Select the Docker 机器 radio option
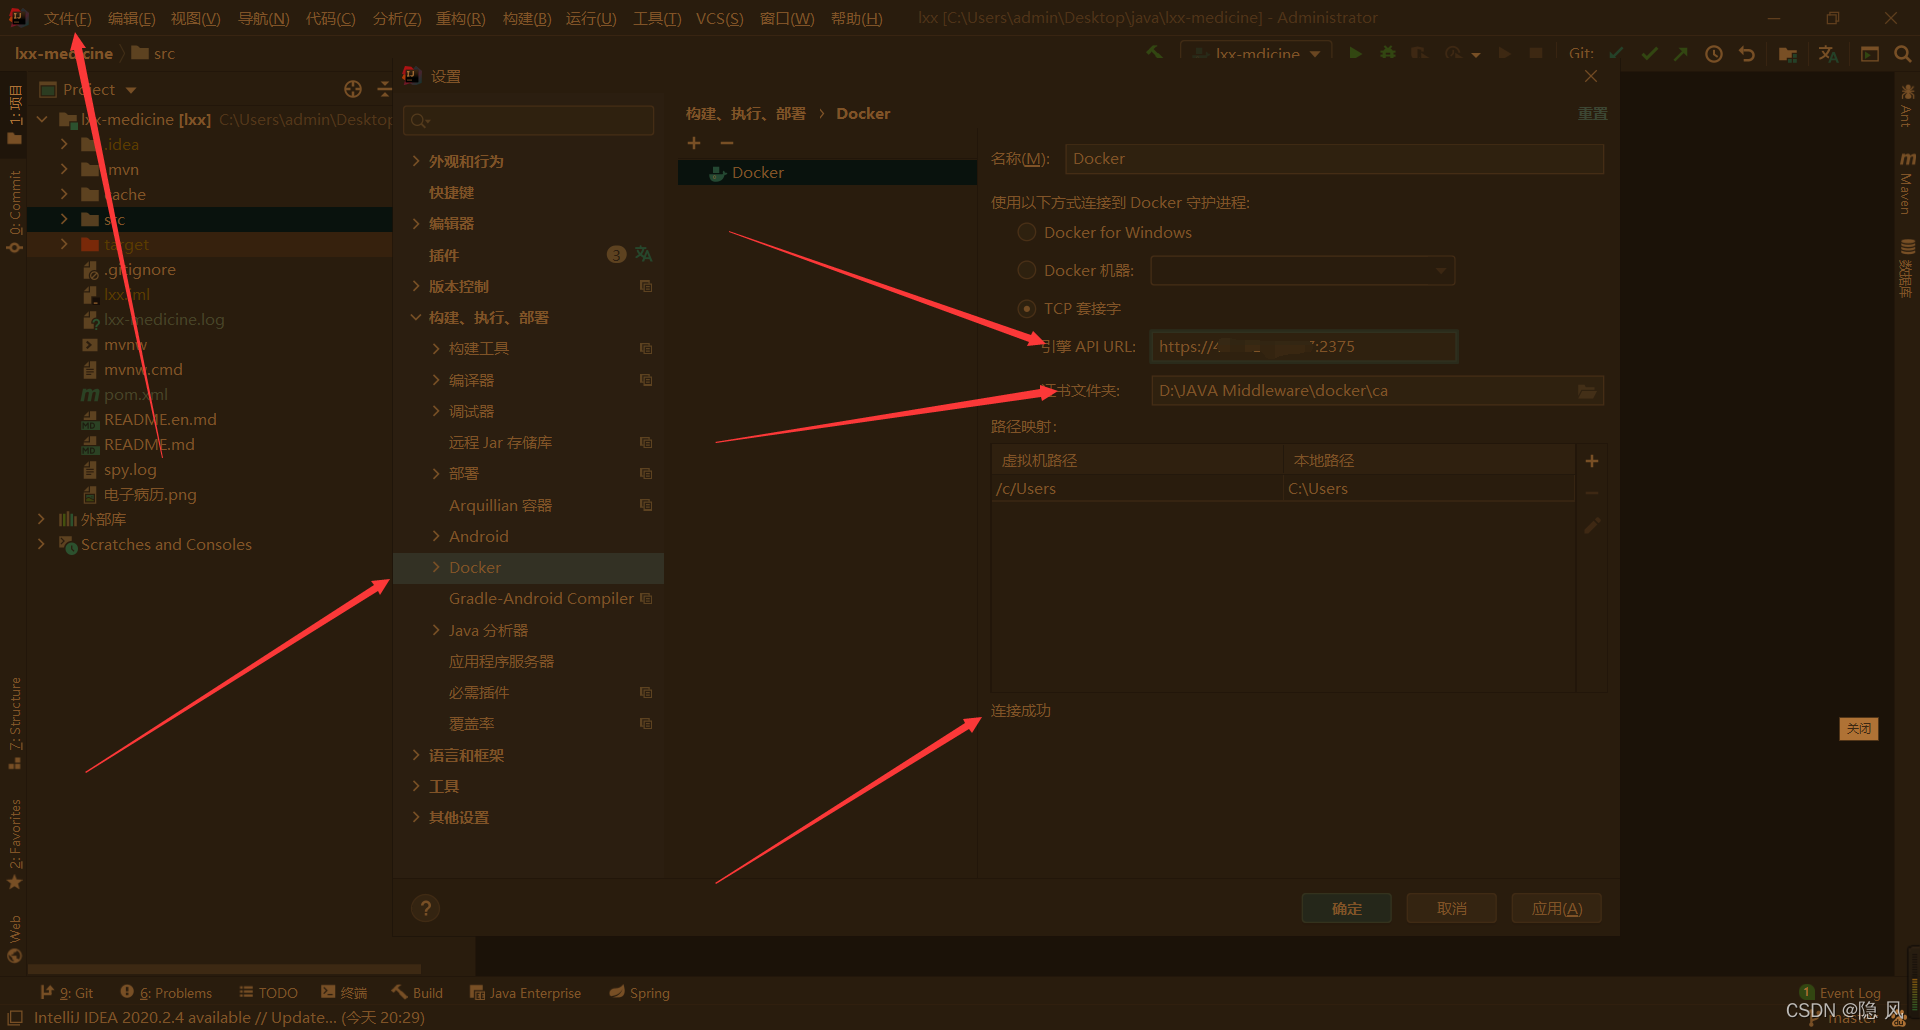 1026,270
